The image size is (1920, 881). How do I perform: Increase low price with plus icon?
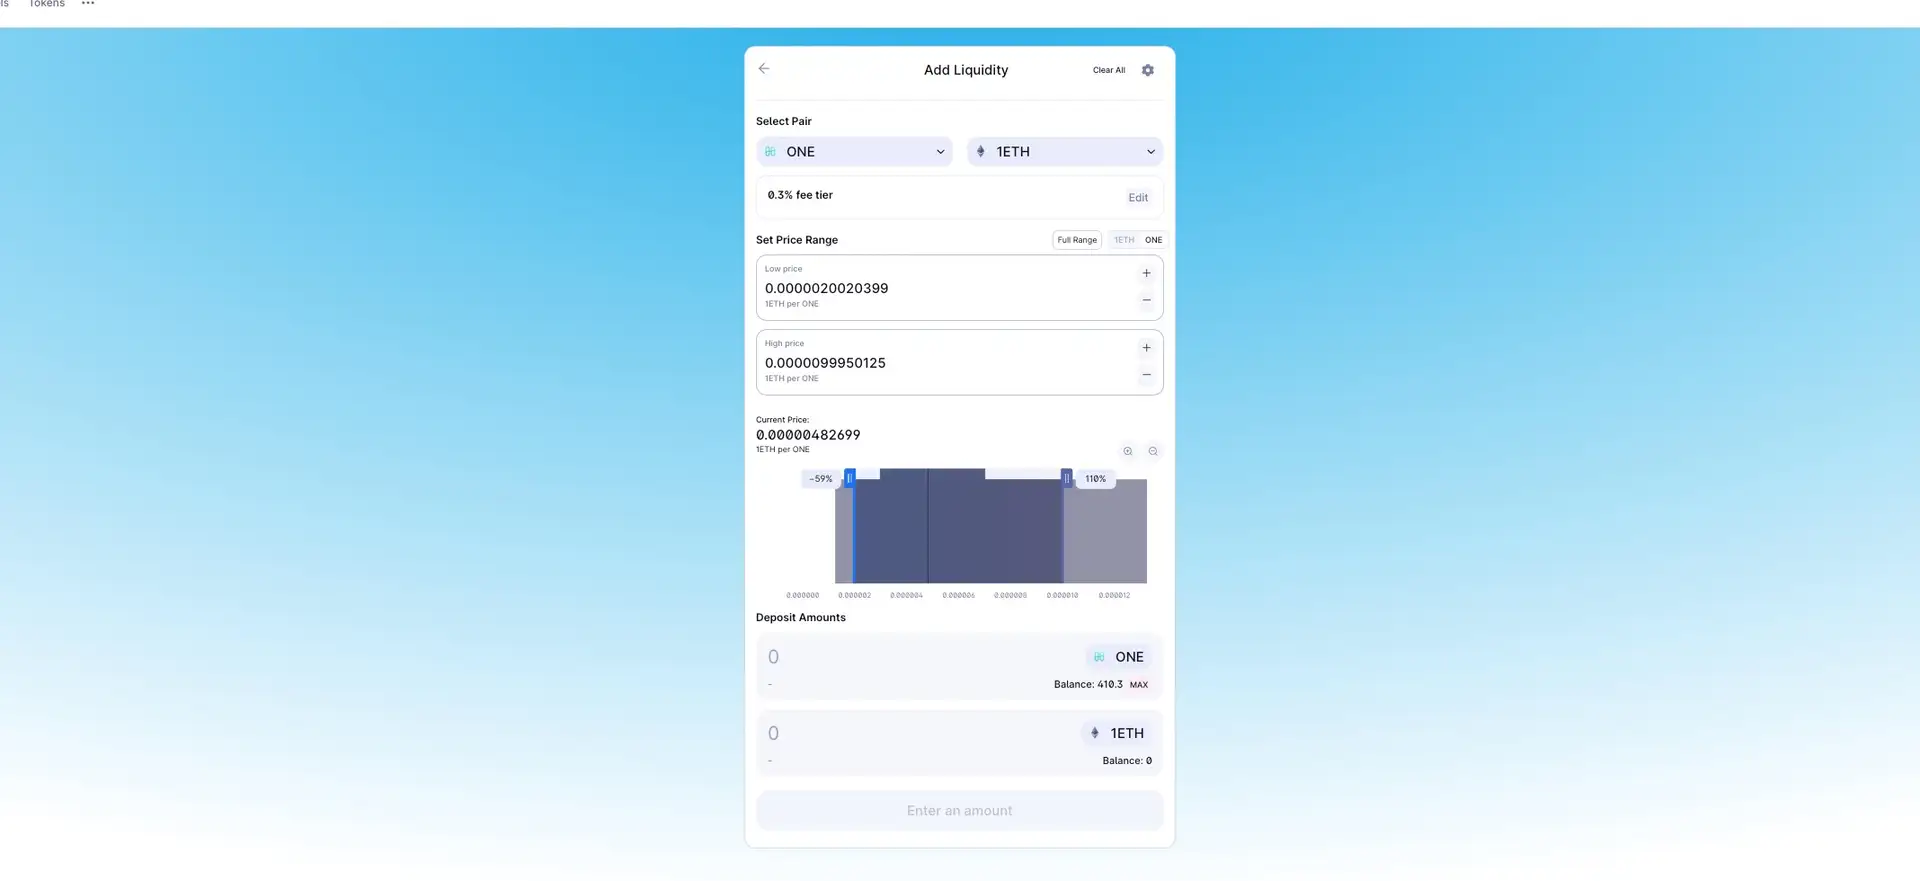click(1146, 273)
